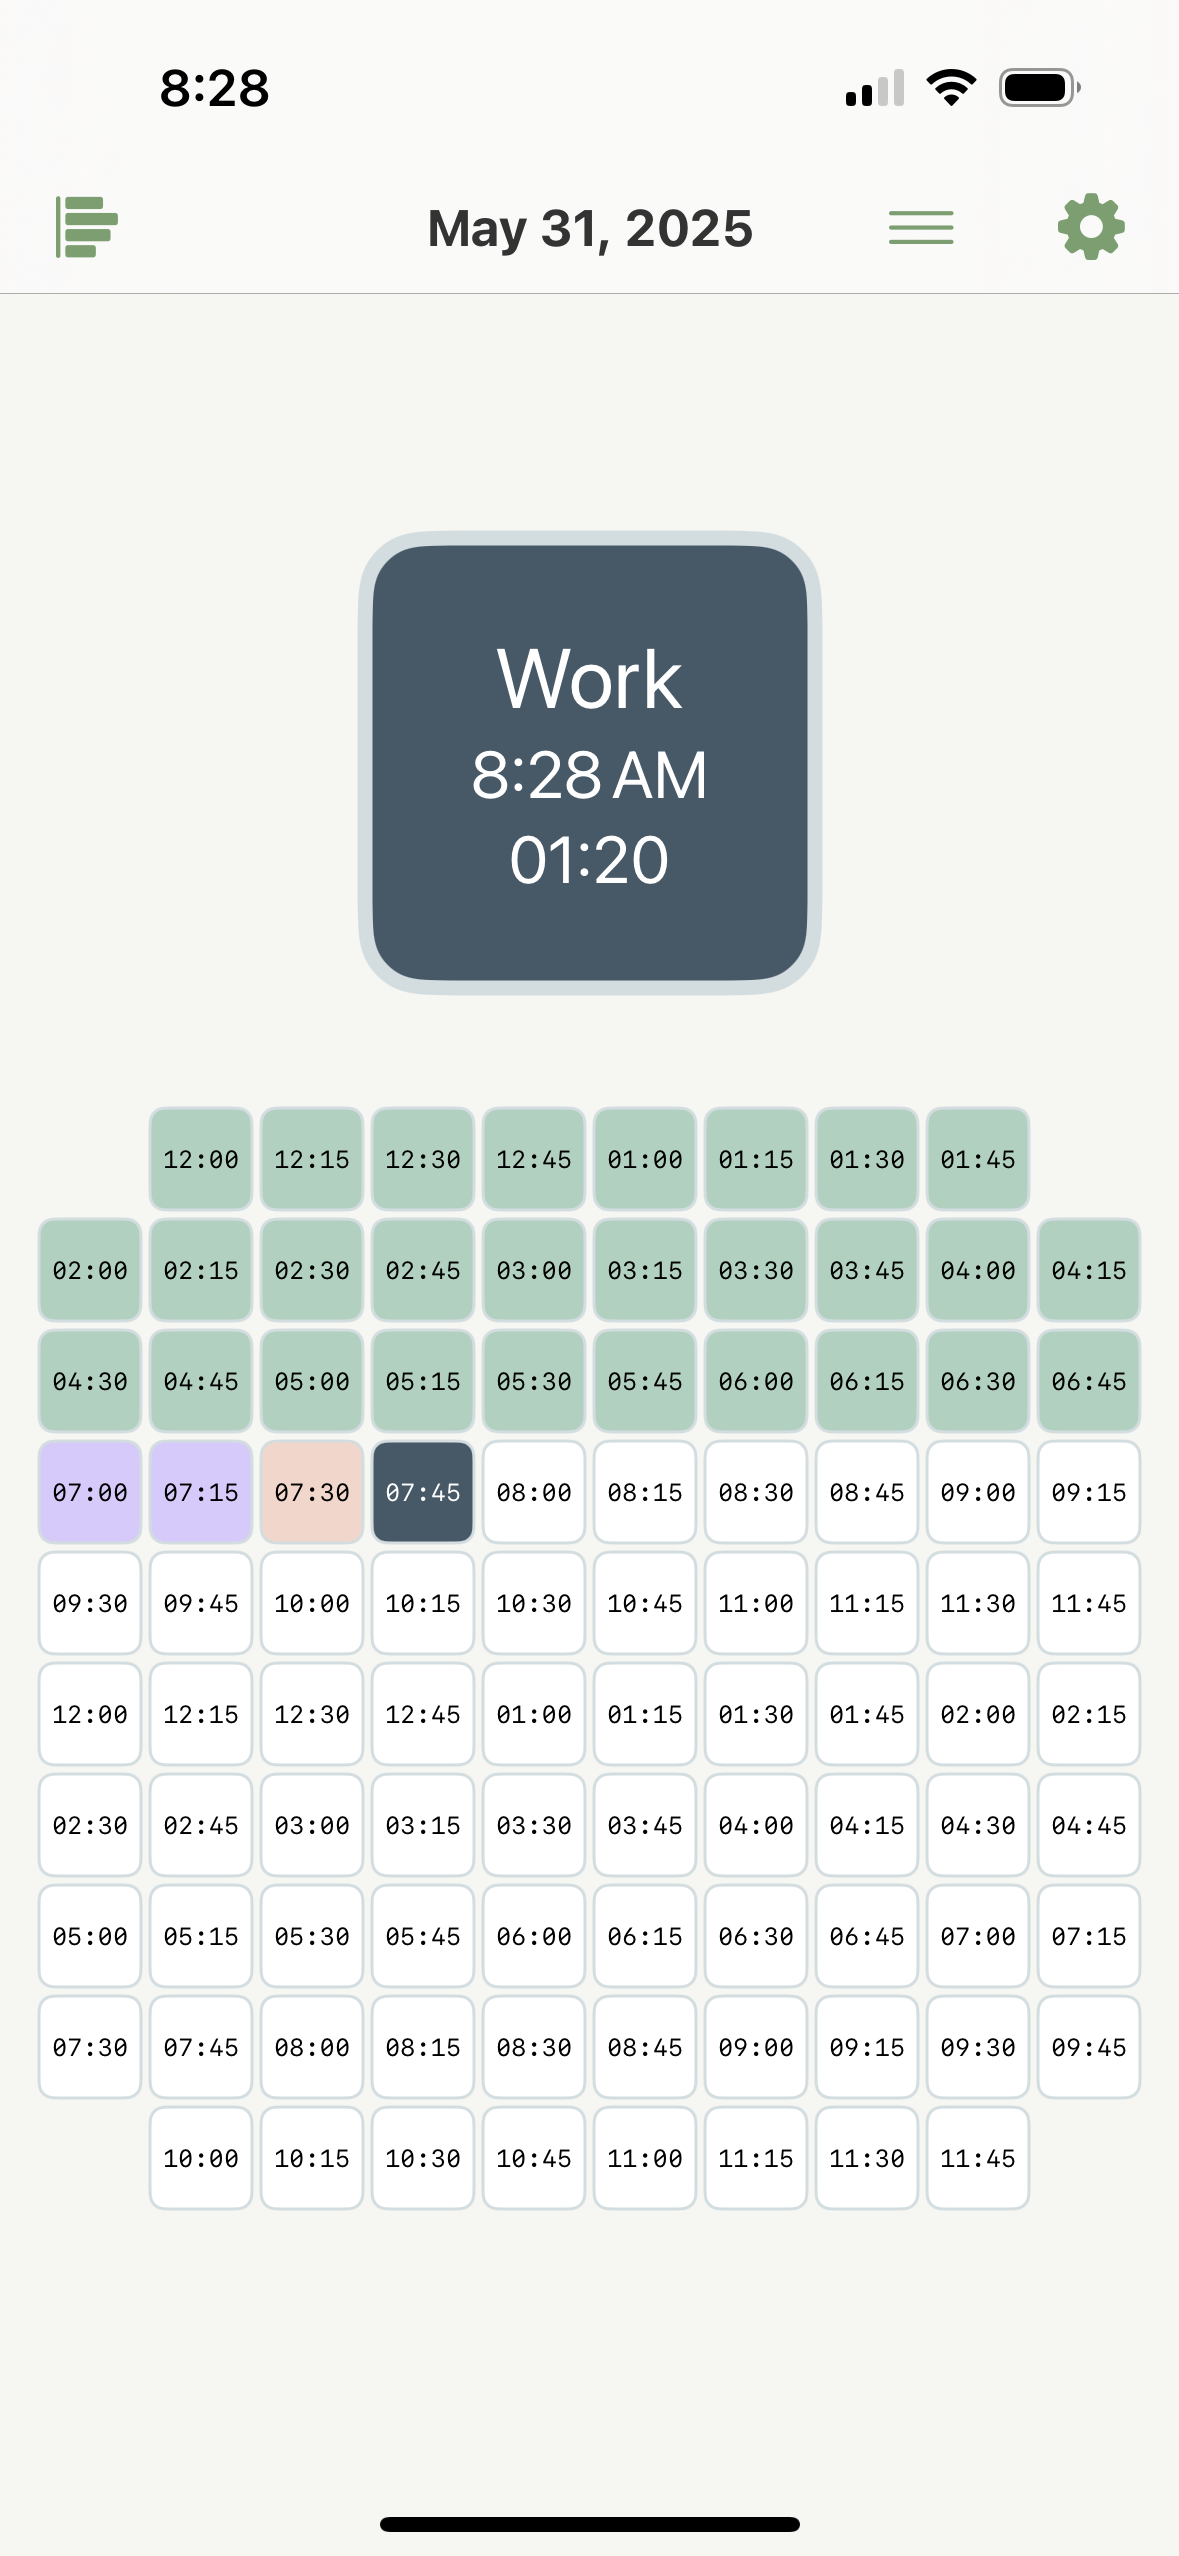Open the bar chart statistics icon
Viewport: 1179px width, 2556px height.
click(87, 227)
